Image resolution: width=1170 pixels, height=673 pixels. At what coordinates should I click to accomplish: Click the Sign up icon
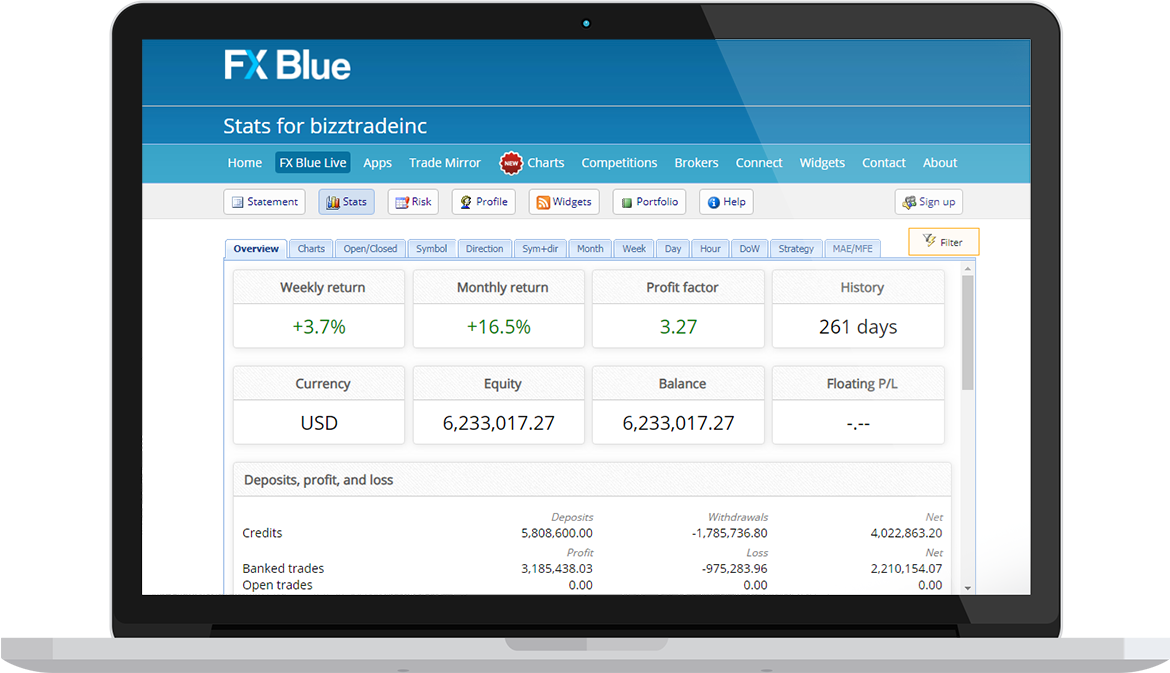coord(909,202)
